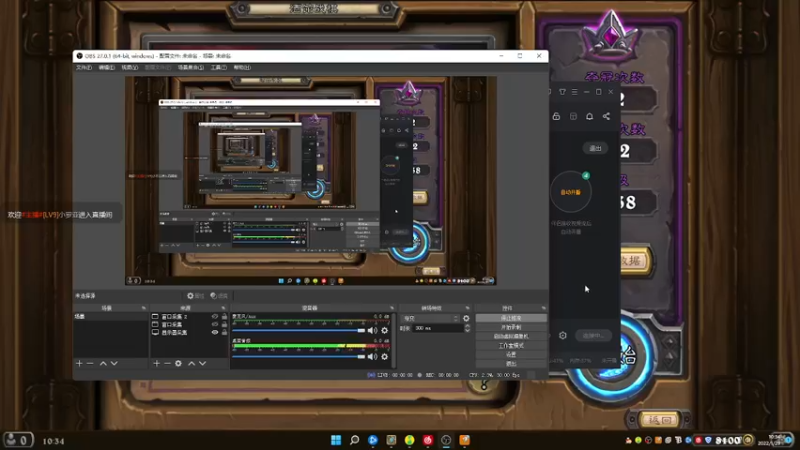This screenshot has width=800, height=450.
Task: Open the hamburger menu in side panel title bar
Action: tap(574, 92)
